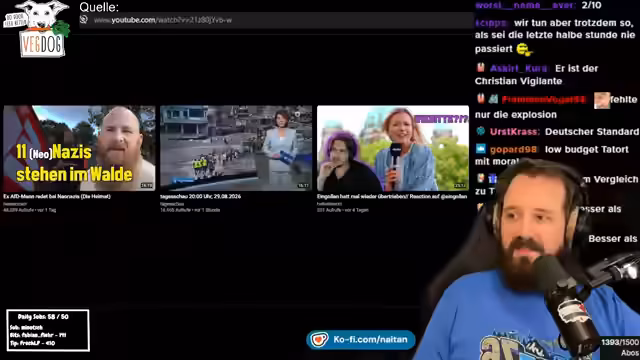Viewport: 640px width, 360px height.
Task: Click the 'Eingollan hatt mal wieder übertrieben' title
Action: tap(392, 196)
